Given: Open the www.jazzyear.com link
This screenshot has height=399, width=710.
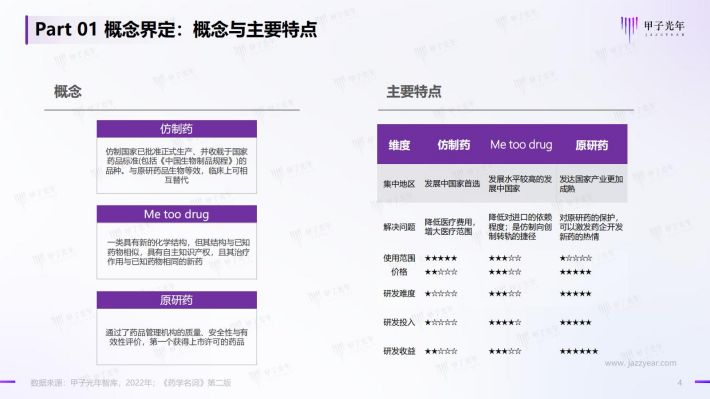Looking at the screenshot, I should (640, 363).
